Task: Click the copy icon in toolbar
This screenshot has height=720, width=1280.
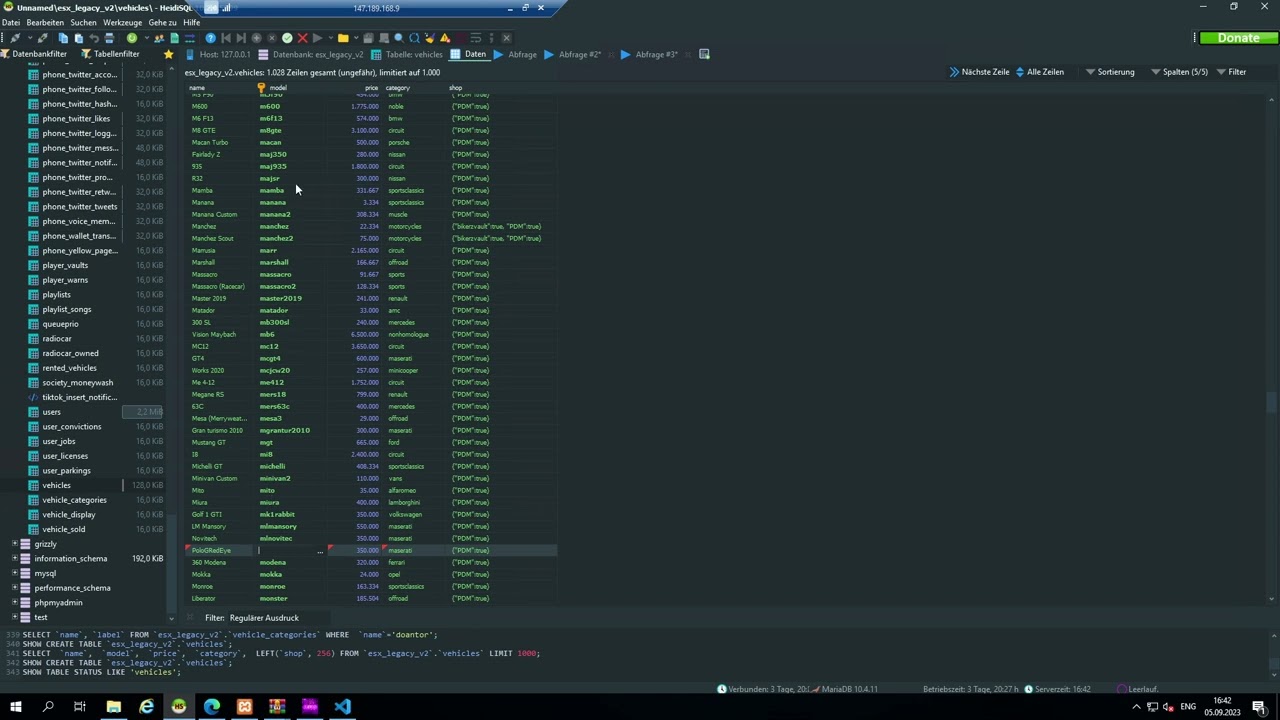Action: coord(63,38)
